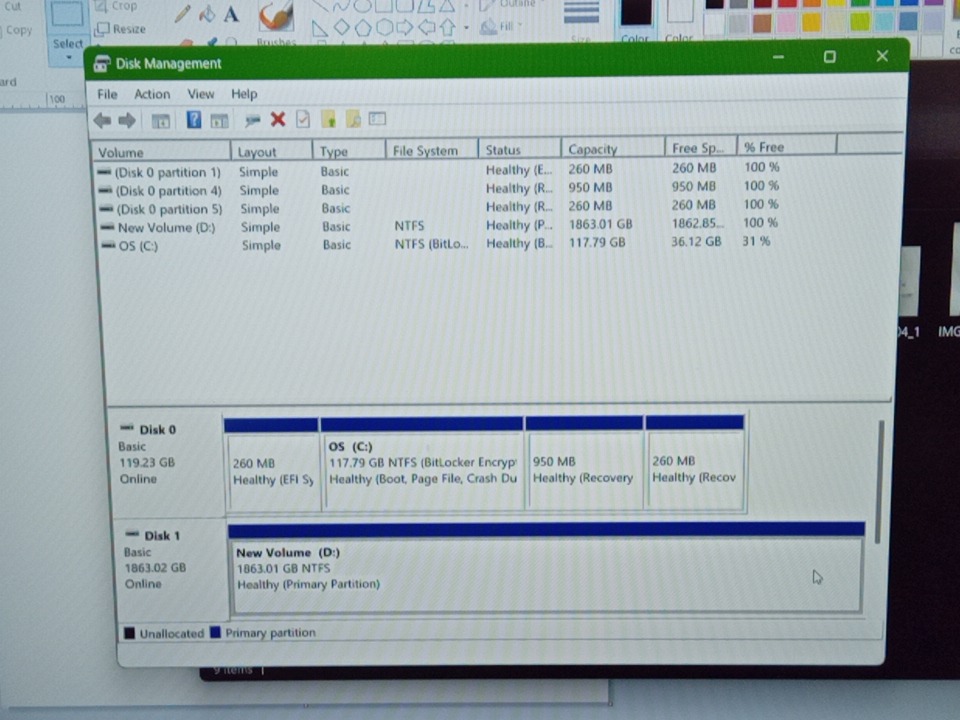The image size is (960, 720).
Task: Select the up arrow shape in Paint
Action: tap(448, 28)
